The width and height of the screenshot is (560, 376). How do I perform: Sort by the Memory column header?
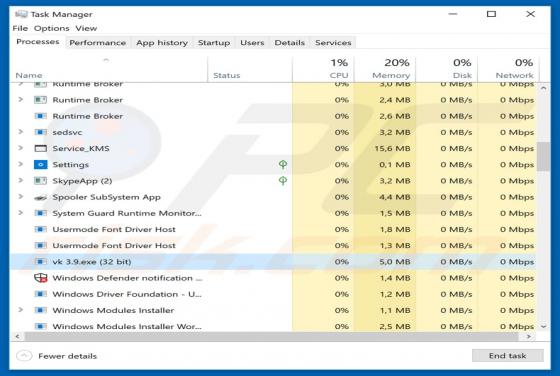click(385, 69)
